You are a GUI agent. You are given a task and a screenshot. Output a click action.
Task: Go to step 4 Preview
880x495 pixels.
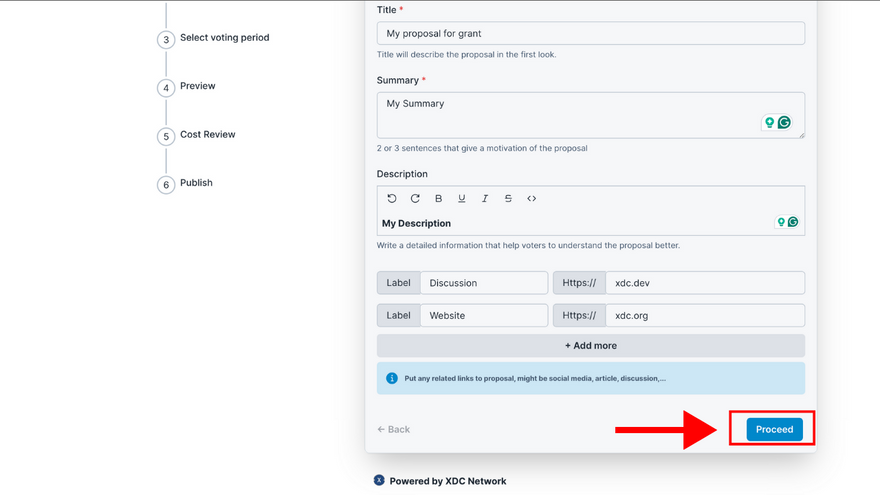(x=197, y=86)
